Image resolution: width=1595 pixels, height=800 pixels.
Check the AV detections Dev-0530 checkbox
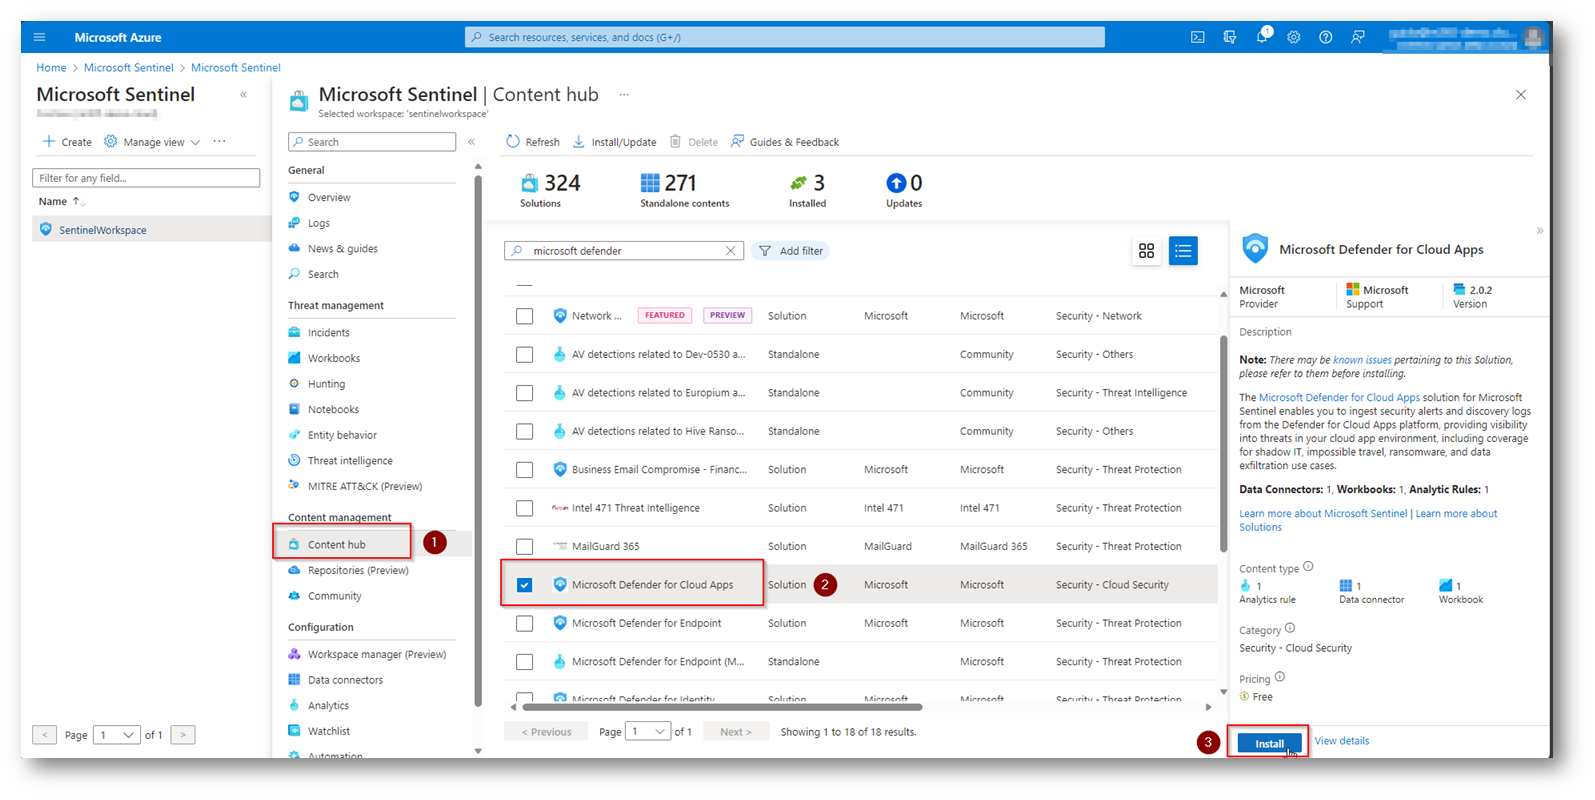[x=524, y=355]
